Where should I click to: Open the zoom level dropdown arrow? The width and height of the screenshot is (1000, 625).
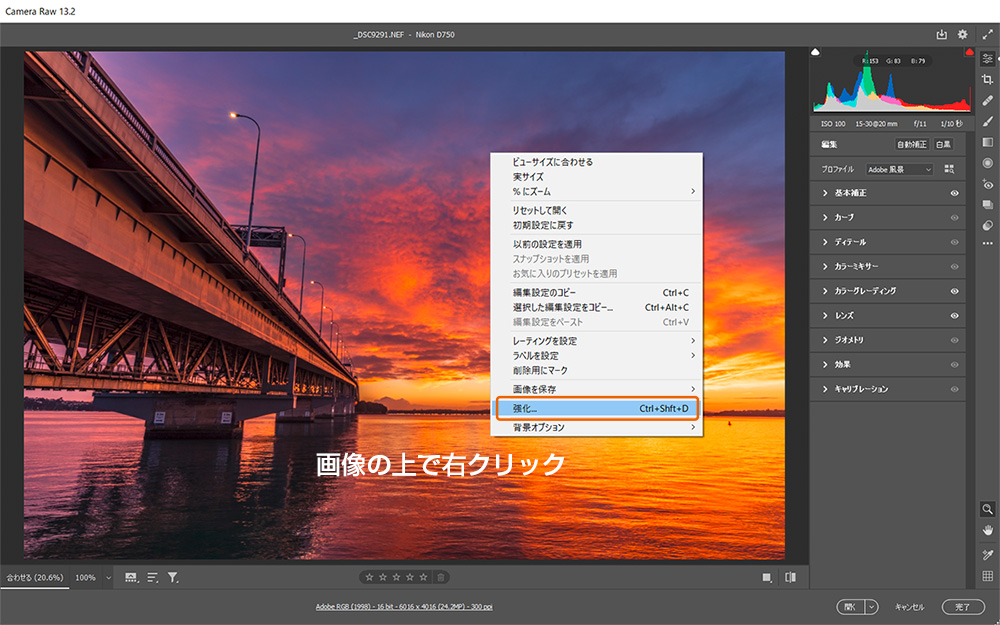coord(108,578)
